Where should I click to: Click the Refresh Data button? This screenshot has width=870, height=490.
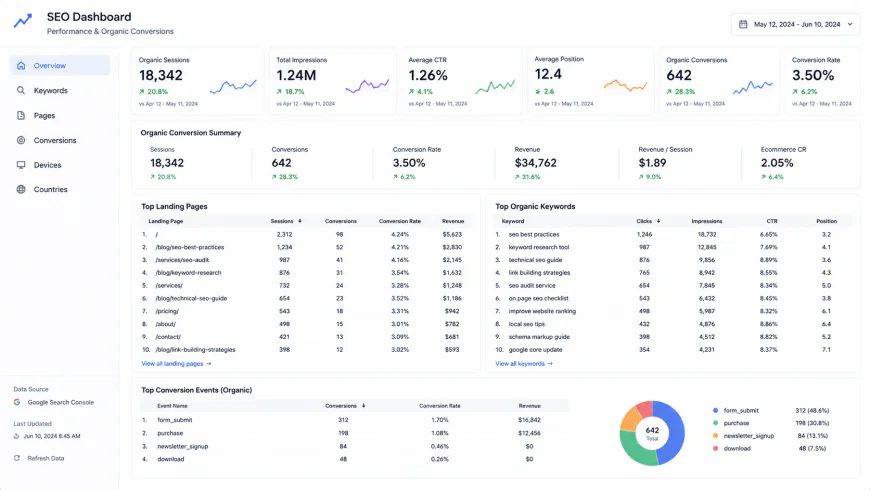pyautogui.click(x=39, y=458)
